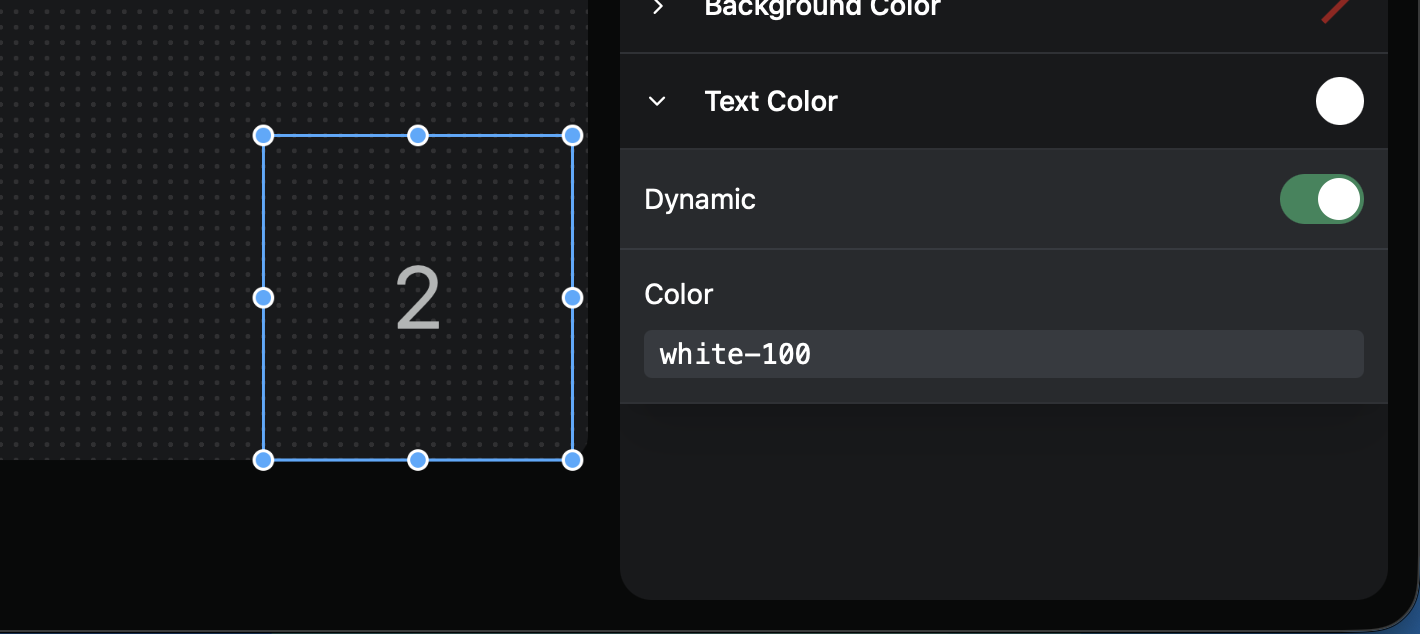Expand the Background Color section chevron
Screen dimensions: 1420x634
(x=657, y=7)
